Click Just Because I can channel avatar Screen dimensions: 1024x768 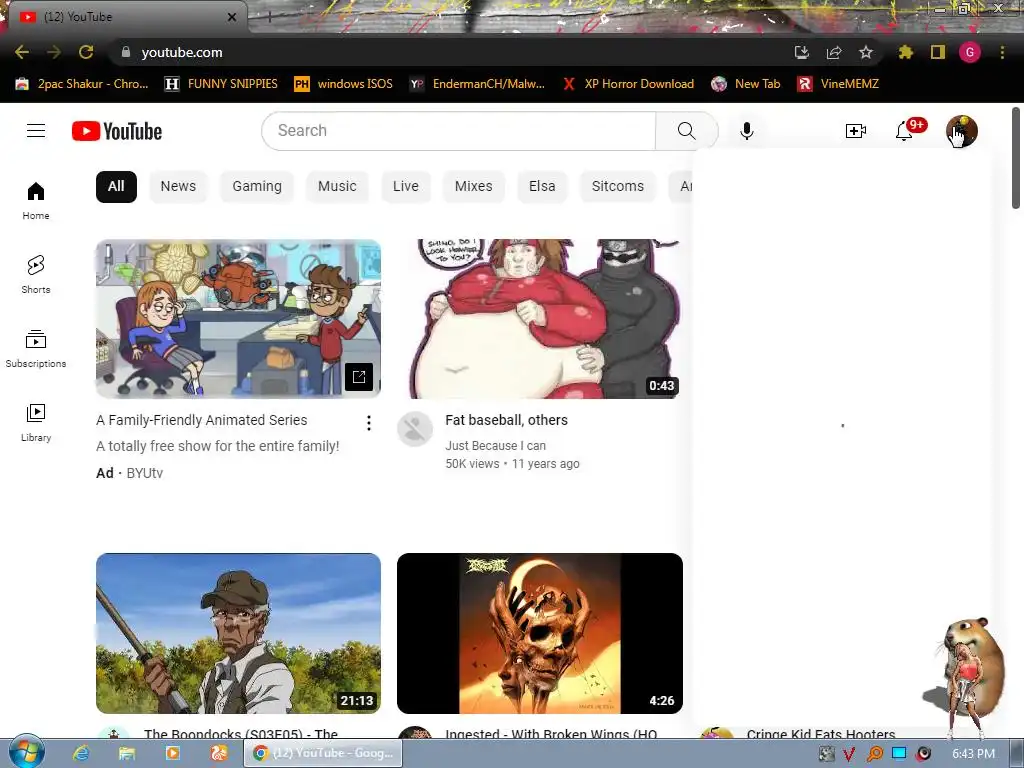(x=415, y=429)
